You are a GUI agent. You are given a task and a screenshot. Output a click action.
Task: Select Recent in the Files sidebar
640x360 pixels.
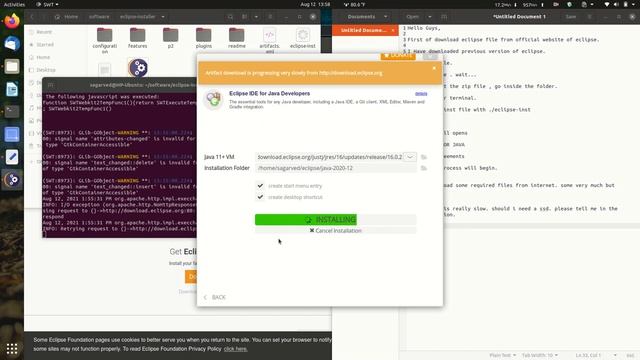point(44,32)
